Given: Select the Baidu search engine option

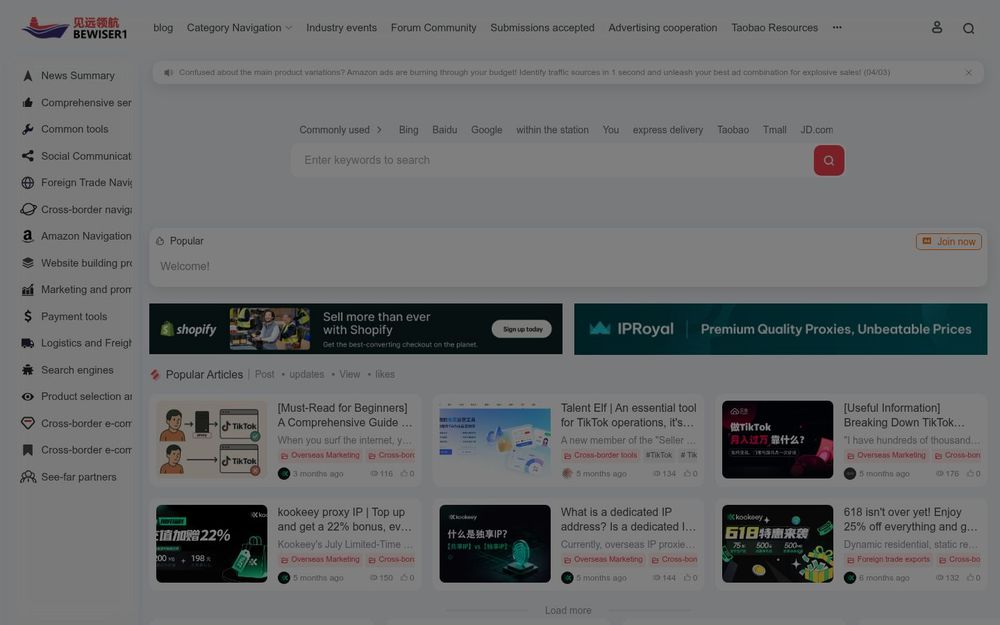Looking at the screenshot, I should 445,130.
